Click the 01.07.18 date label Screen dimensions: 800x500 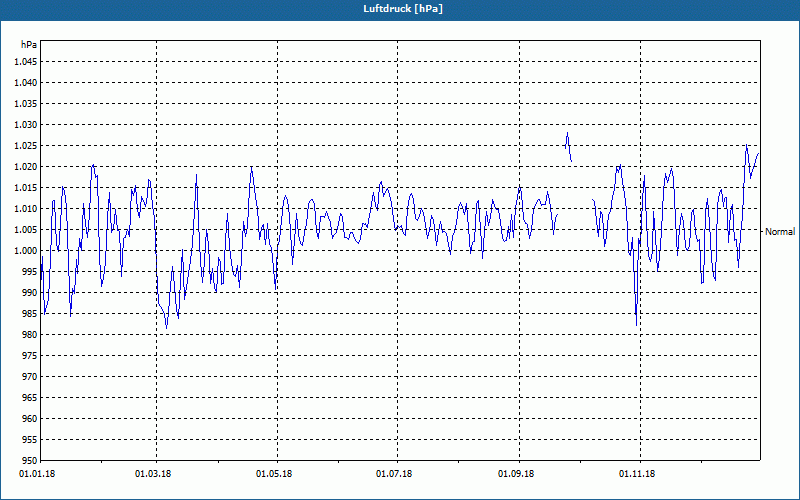click(x=394, y=474)
